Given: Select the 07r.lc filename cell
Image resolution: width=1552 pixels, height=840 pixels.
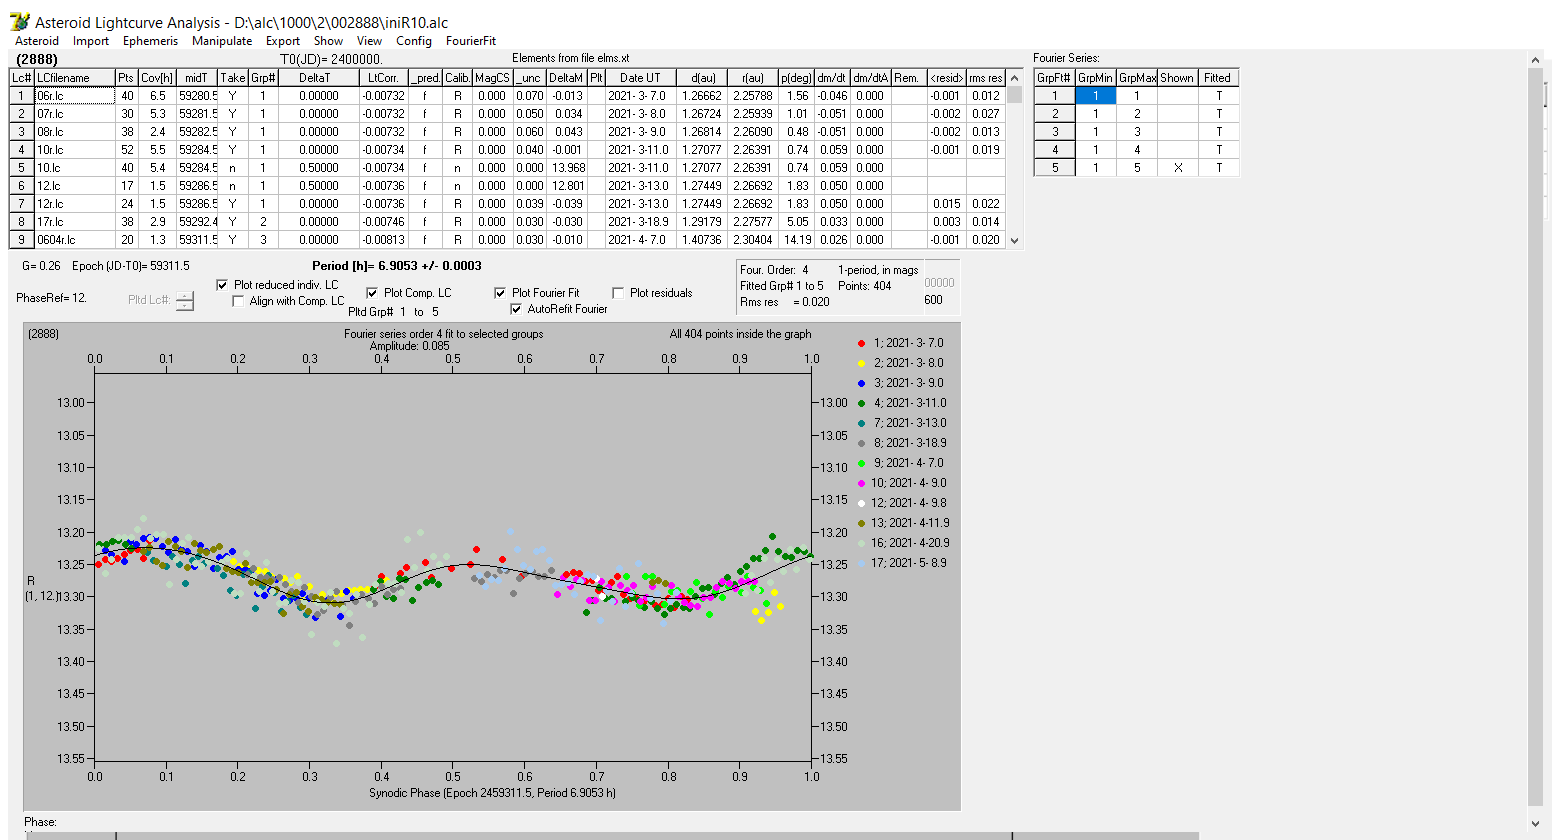Looking at the screenshot, I should click(75, 114).
